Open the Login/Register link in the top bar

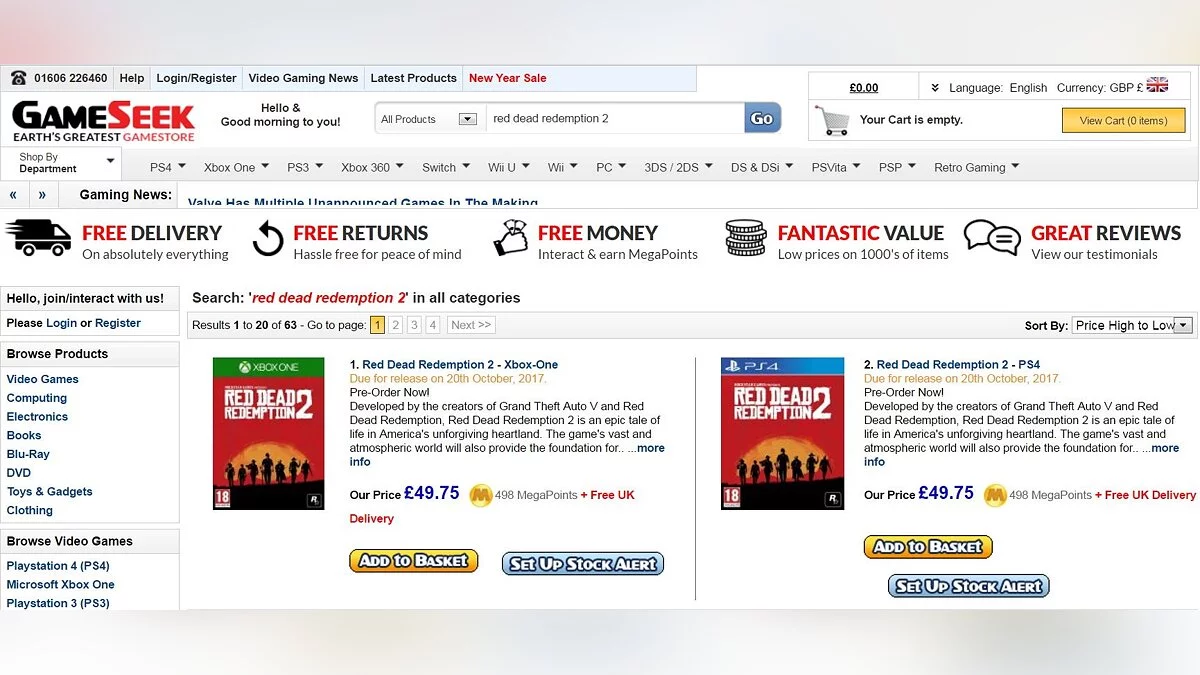tap(197, 78)
